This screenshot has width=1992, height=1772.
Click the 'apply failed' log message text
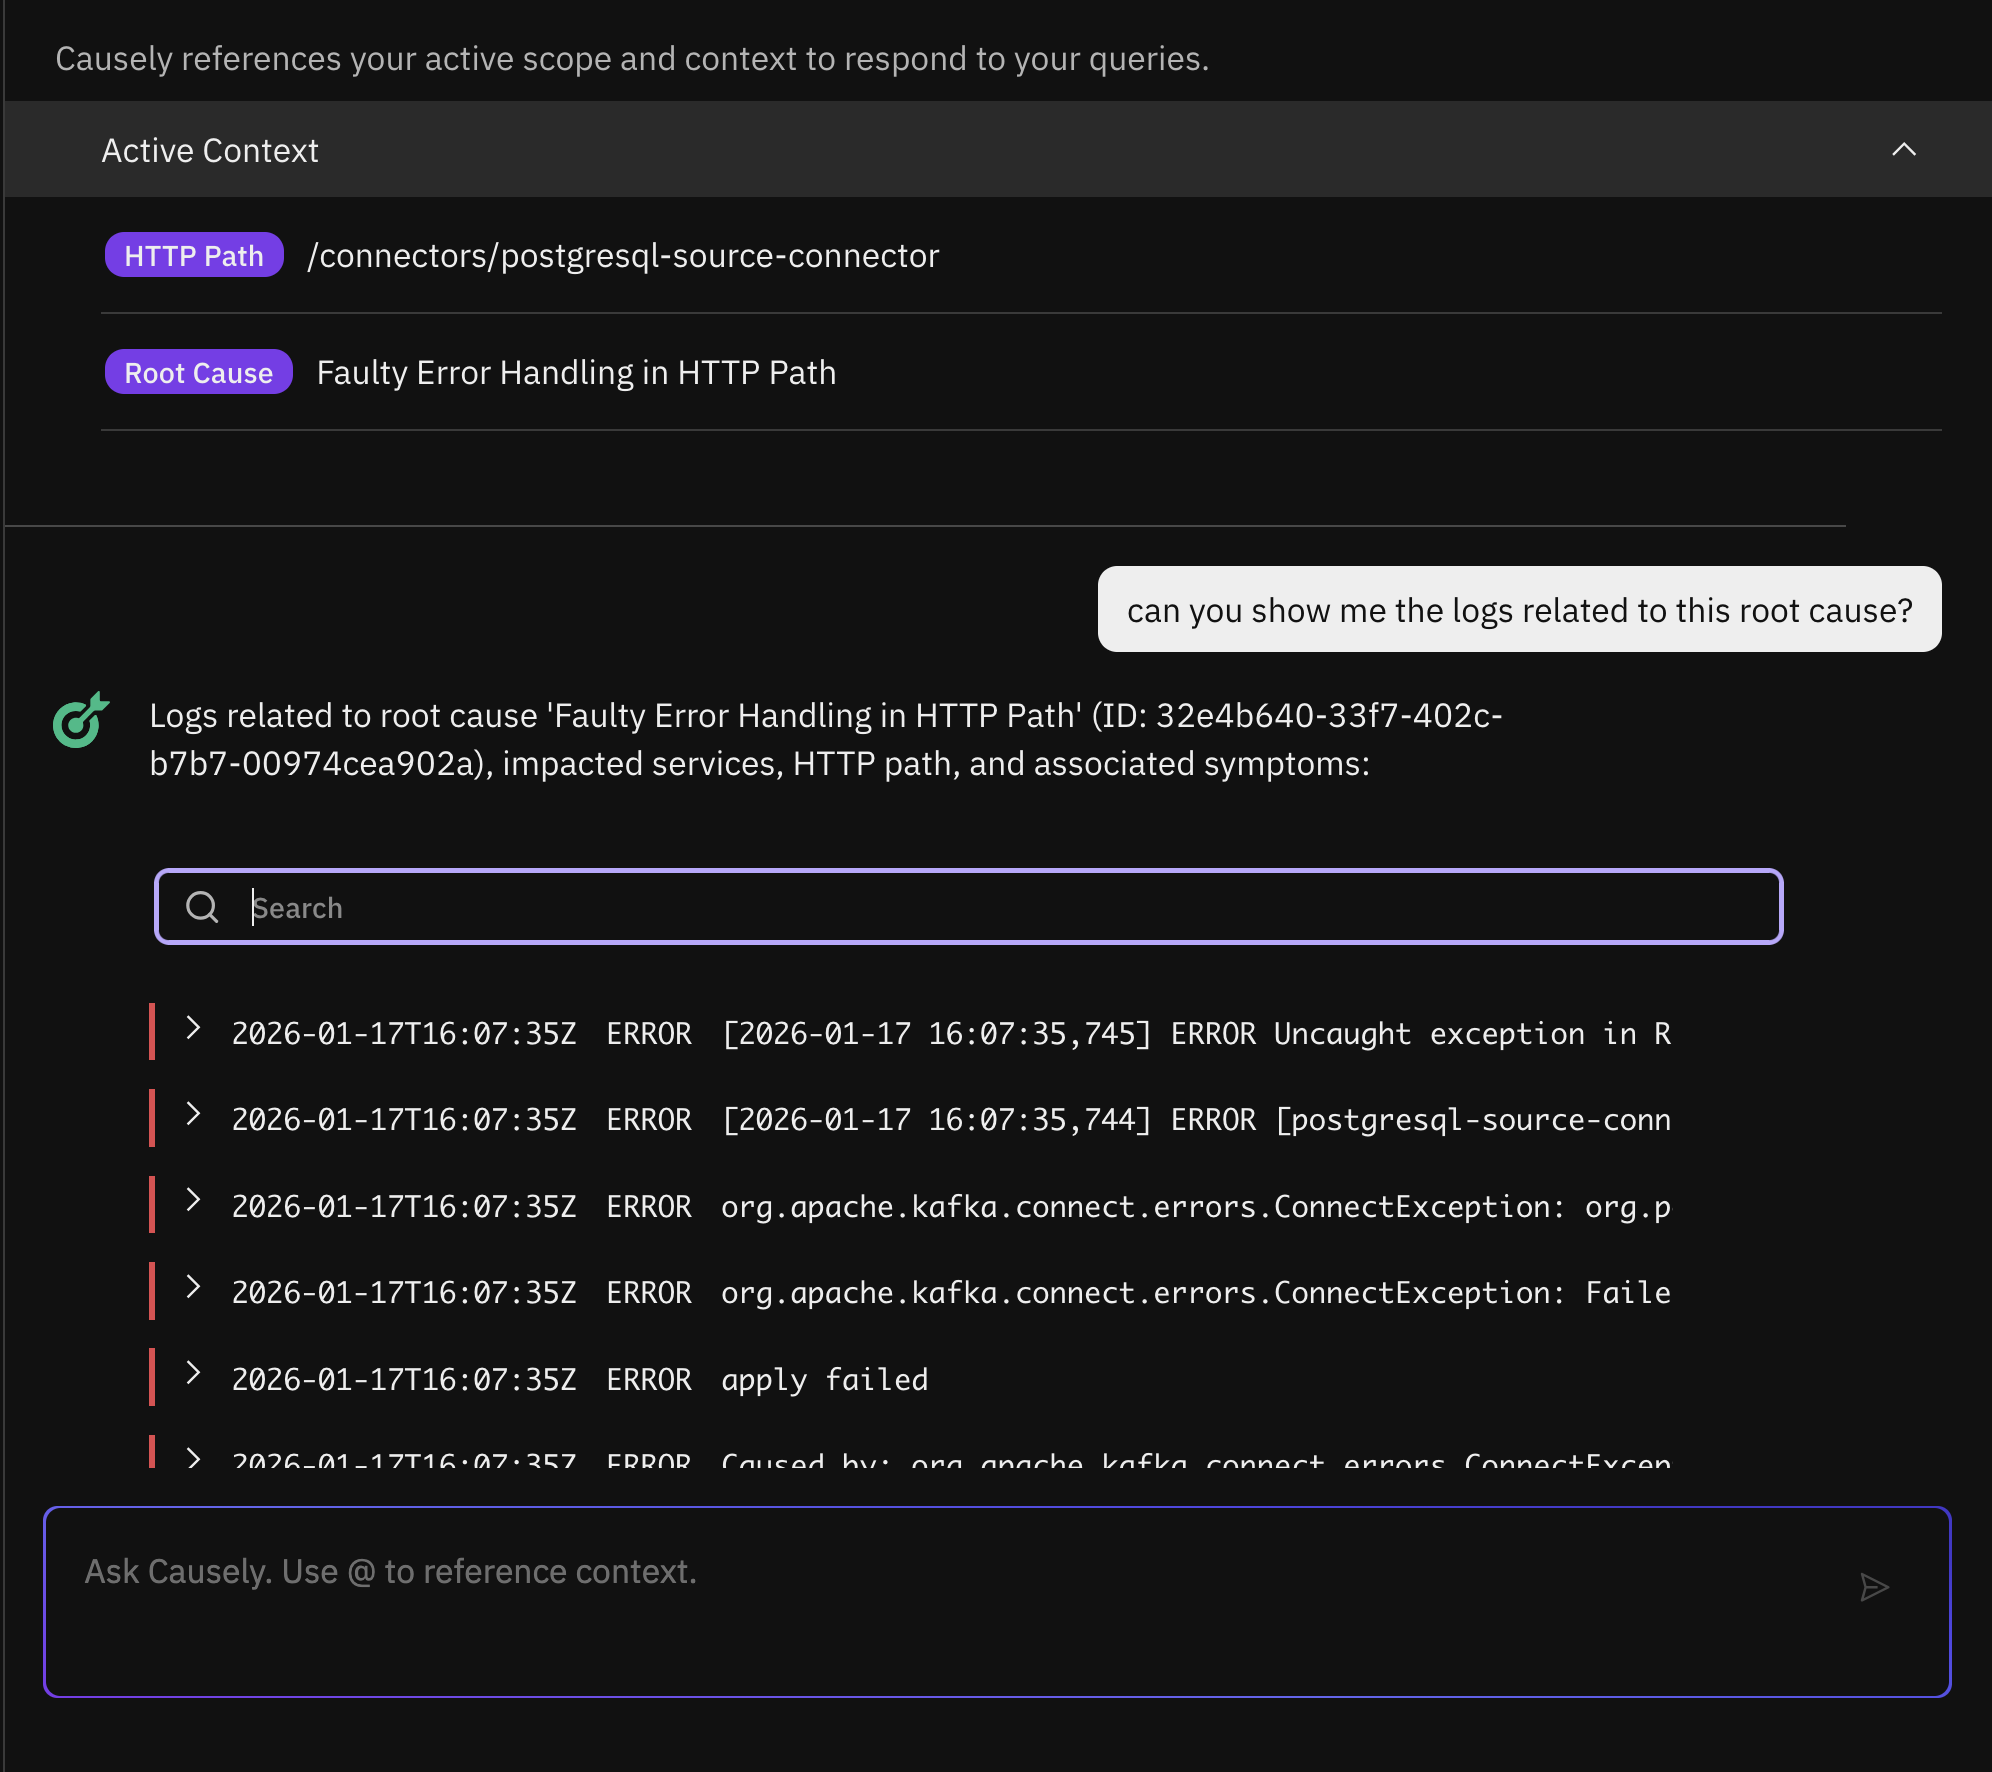[824, 1380]
